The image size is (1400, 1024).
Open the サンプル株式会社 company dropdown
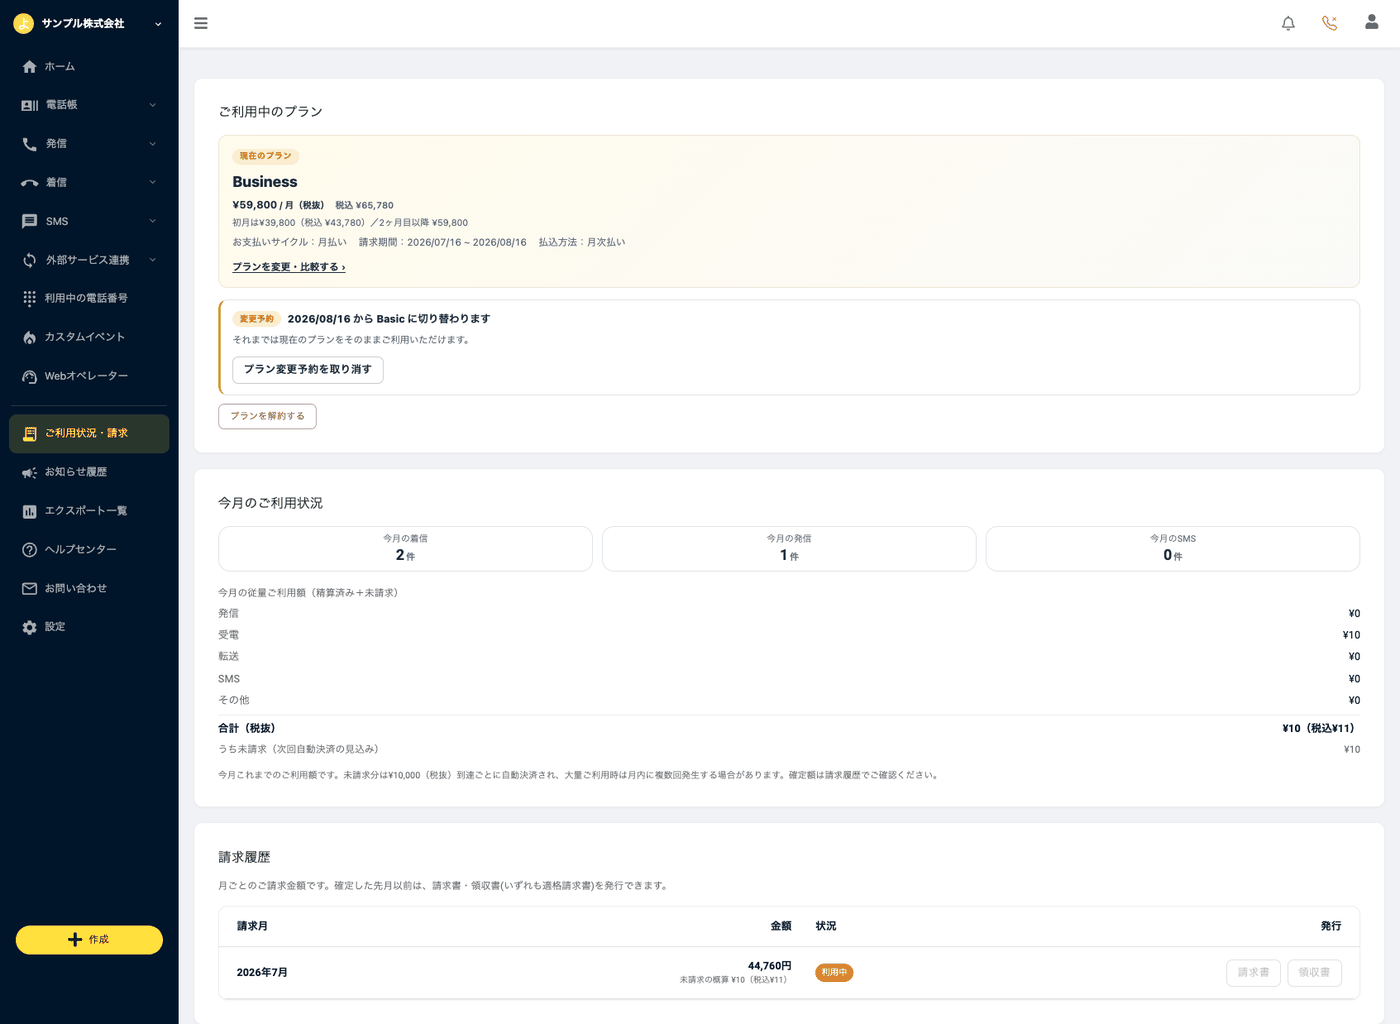[88, 23]
